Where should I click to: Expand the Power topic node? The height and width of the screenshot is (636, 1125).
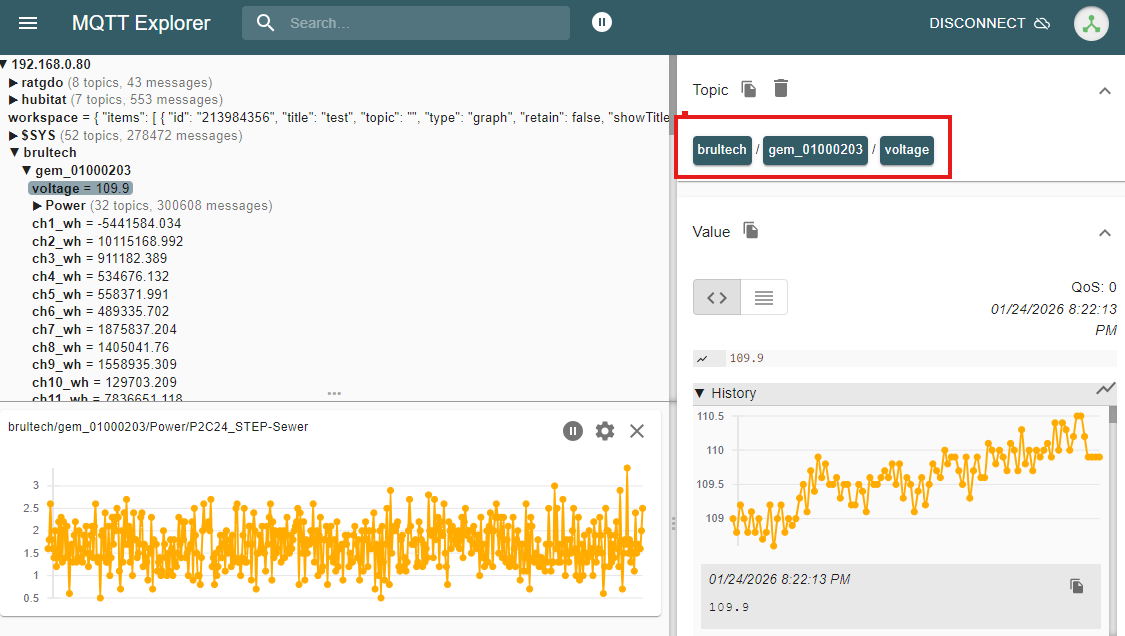(x=38, y=205)
